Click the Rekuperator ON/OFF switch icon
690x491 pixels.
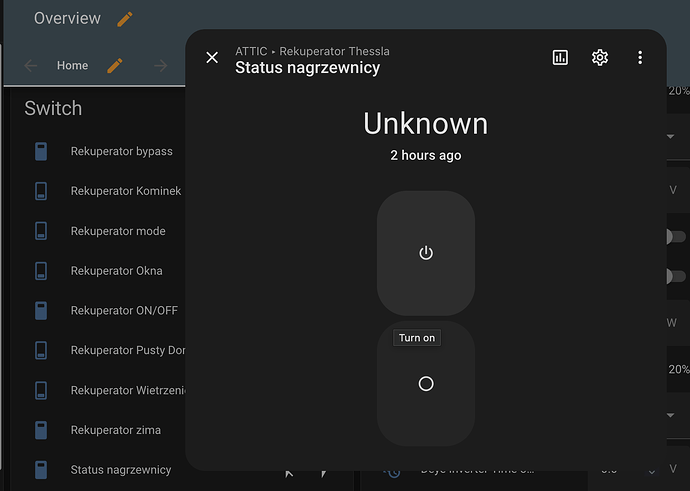41,311
